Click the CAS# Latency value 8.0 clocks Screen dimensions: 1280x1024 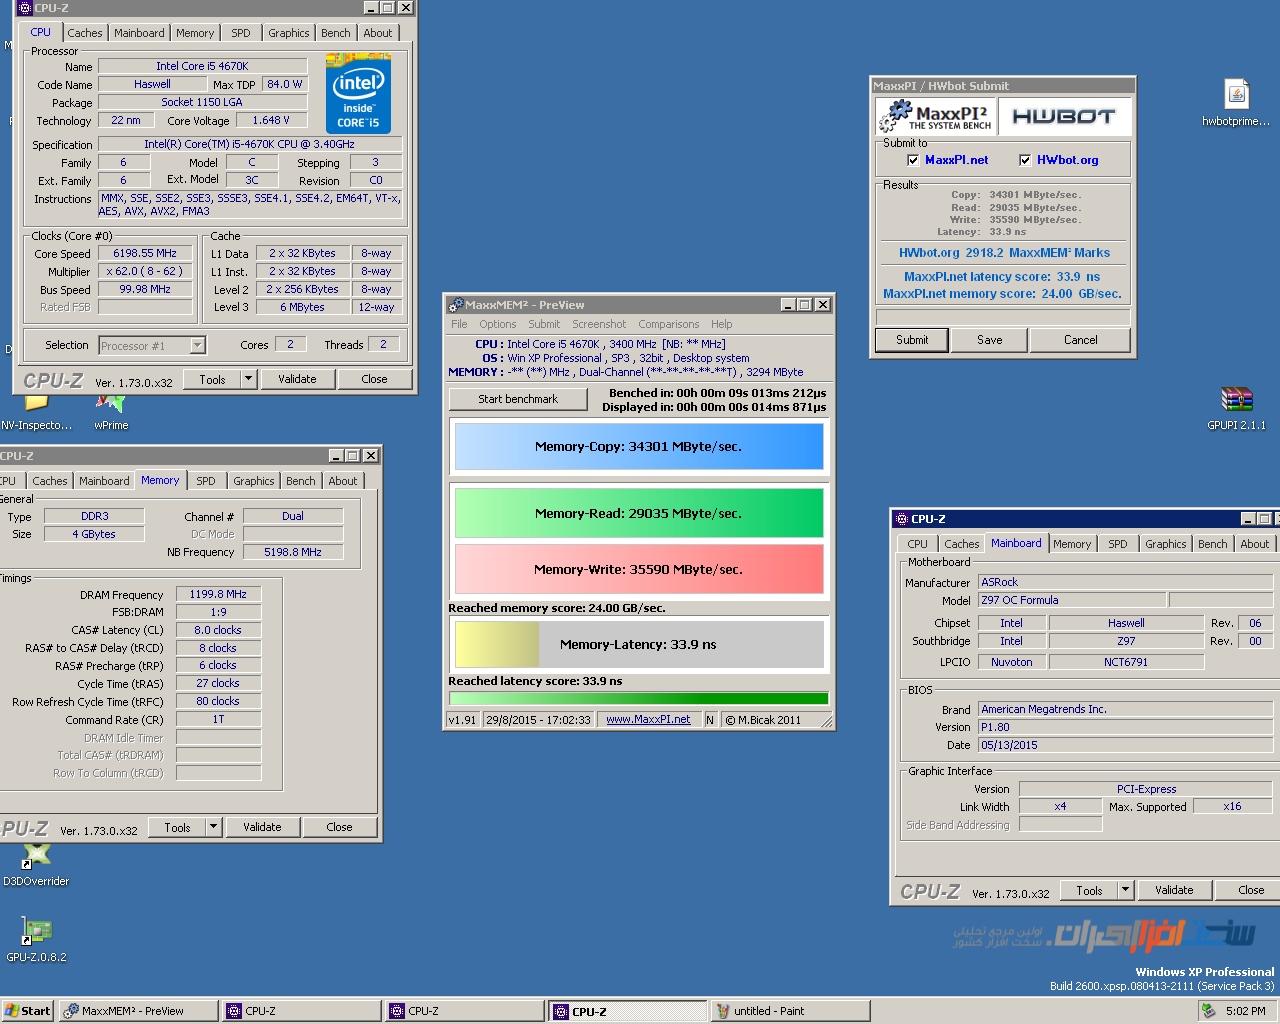(x=218, y=630)
